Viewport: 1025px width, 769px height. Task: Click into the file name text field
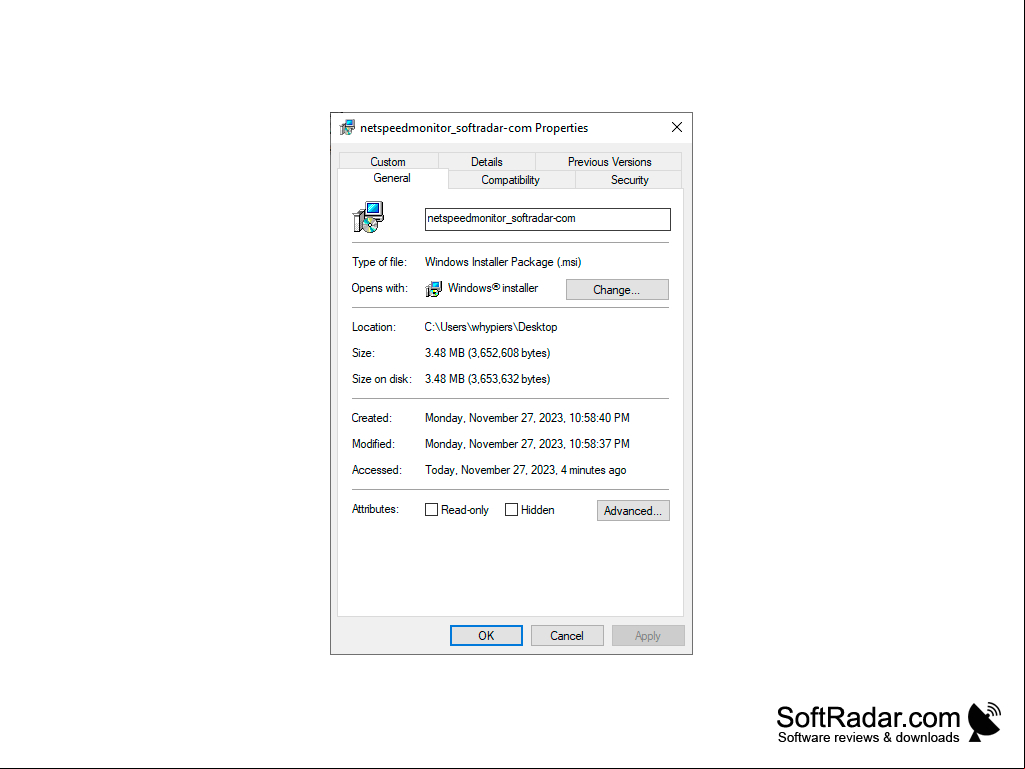coord(548,219)
